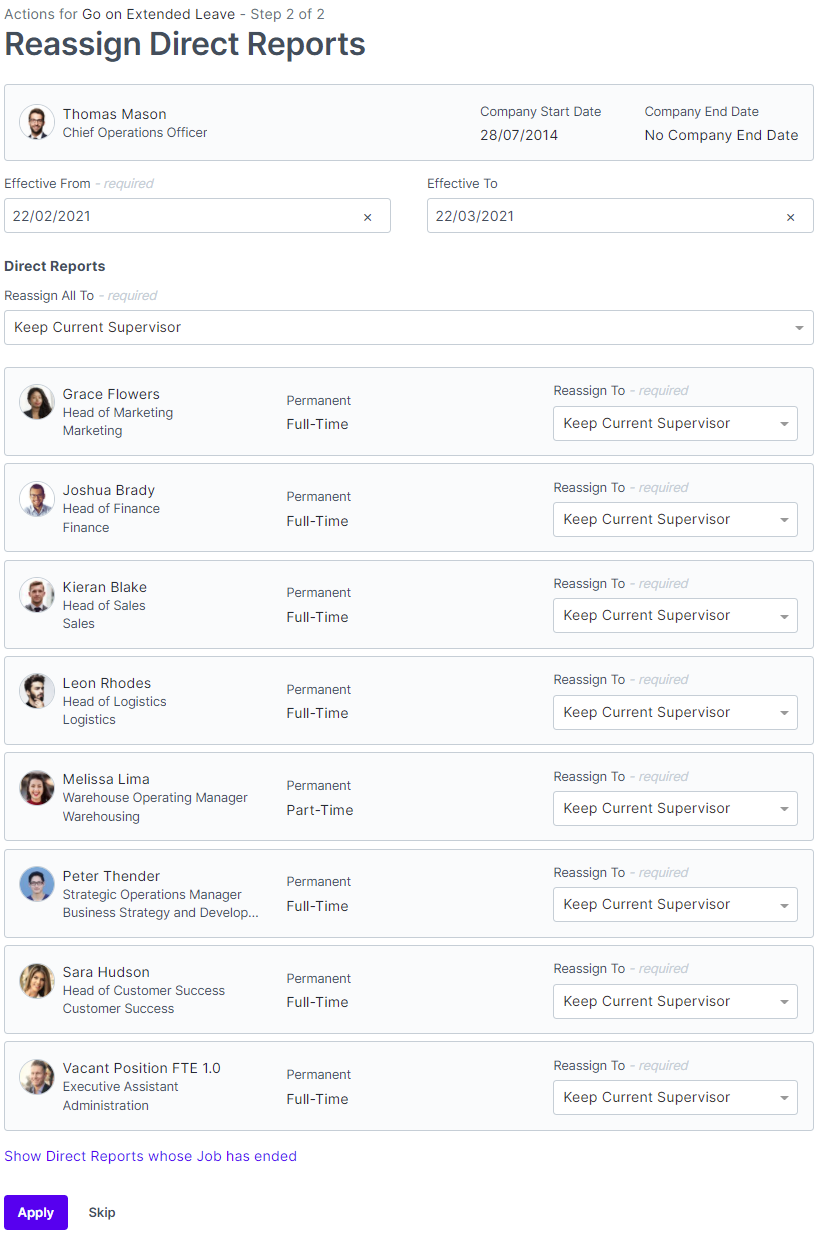Click Sara Hudson's profile photo
Viewport: 821px width, 1234px height.
[x=36, y=981]
